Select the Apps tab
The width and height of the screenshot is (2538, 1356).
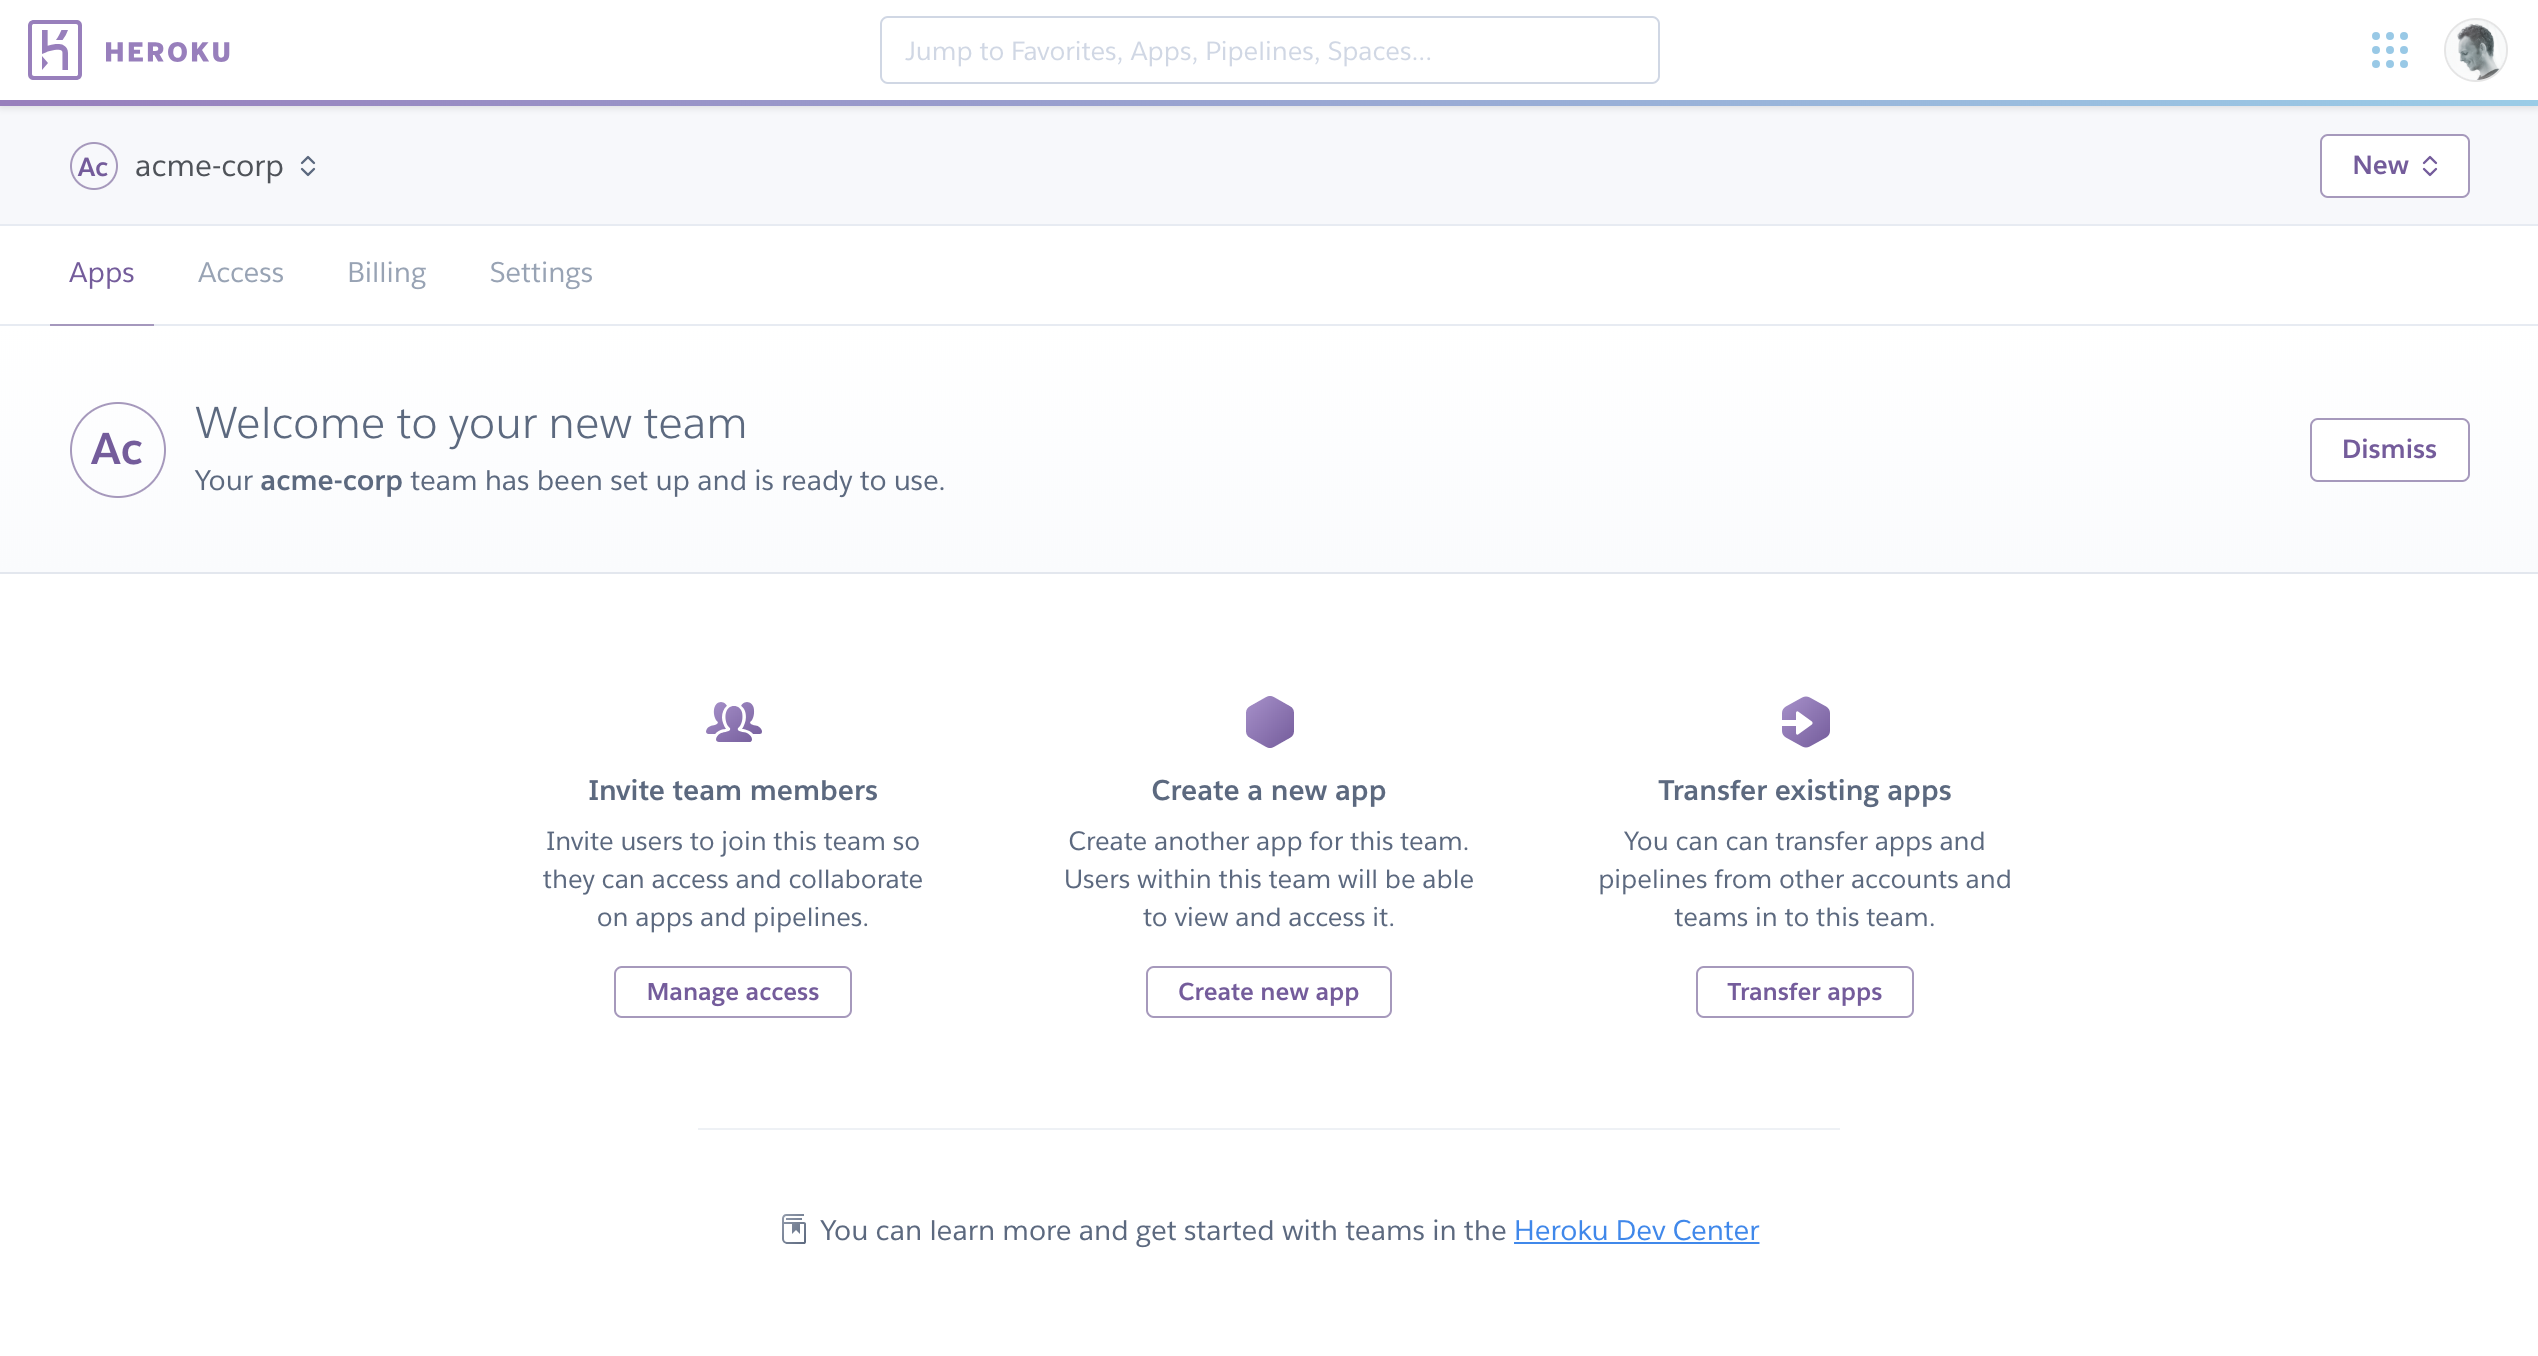101,272
